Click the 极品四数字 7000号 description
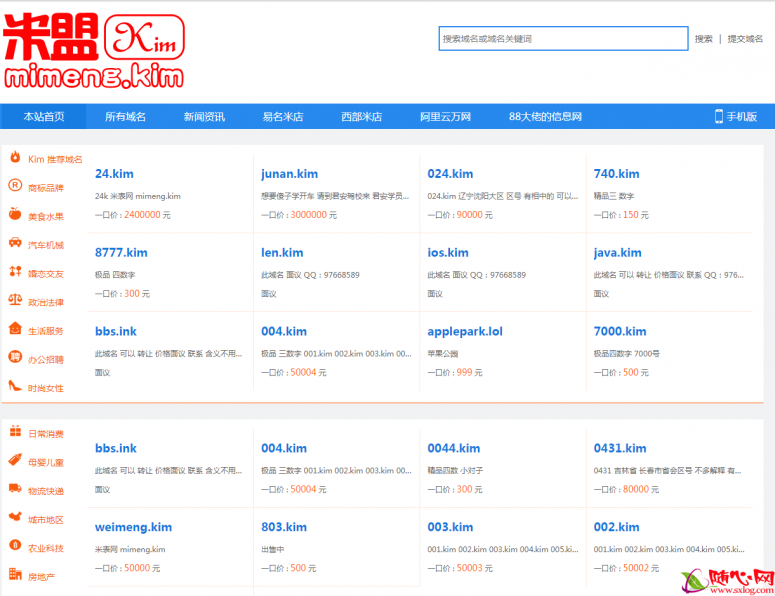 [626, 353]
